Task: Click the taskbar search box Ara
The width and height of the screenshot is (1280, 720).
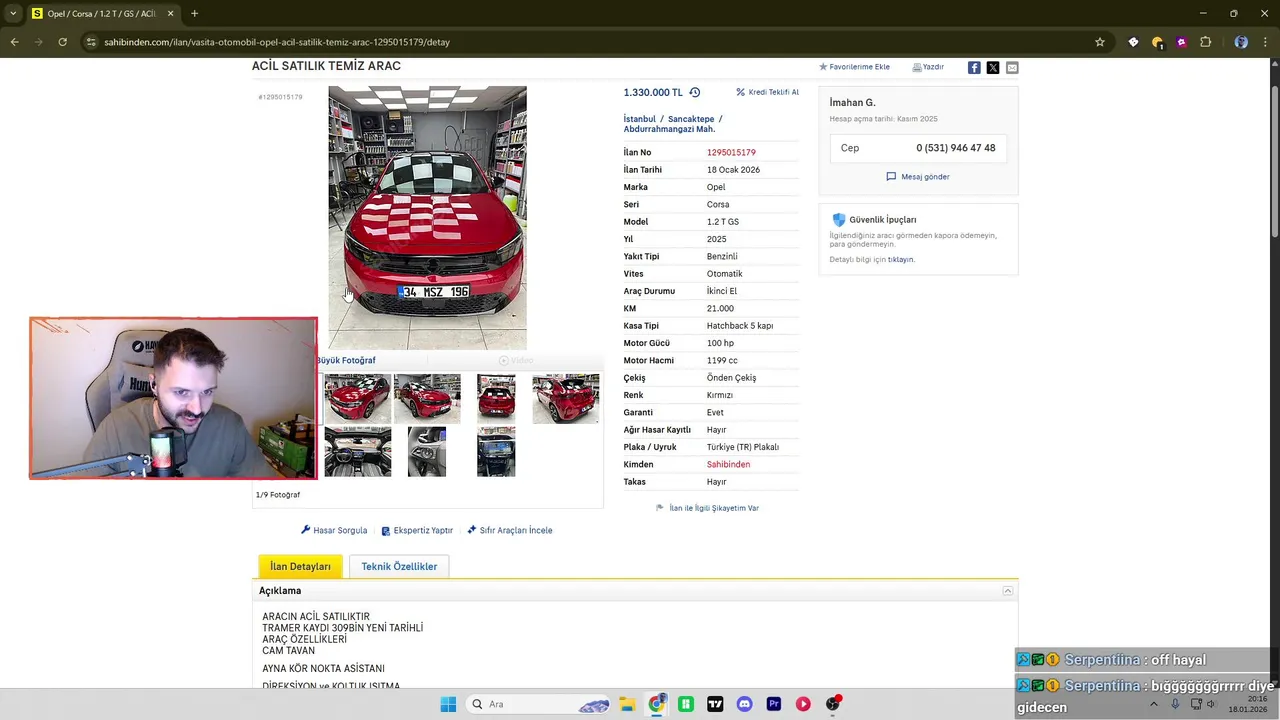Action: 540,704
